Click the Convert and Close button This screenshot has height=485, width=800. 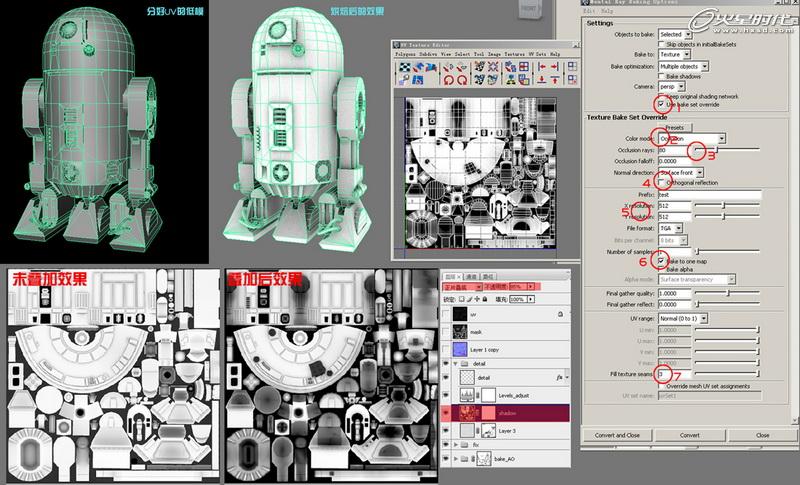[x=617, y=435]
